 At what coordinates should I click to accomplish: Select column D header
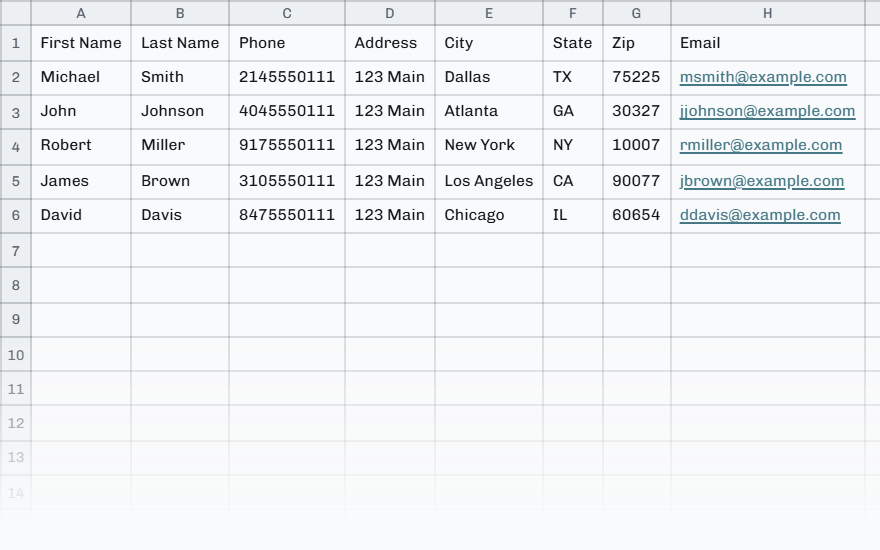click(389, 13)
